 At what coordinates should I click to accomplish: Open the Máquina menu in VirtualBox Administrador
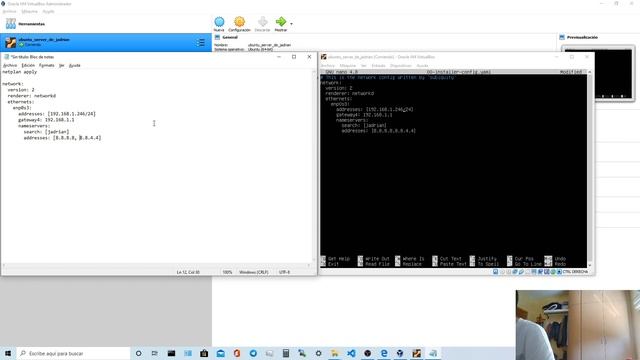(x=29, y=11)
